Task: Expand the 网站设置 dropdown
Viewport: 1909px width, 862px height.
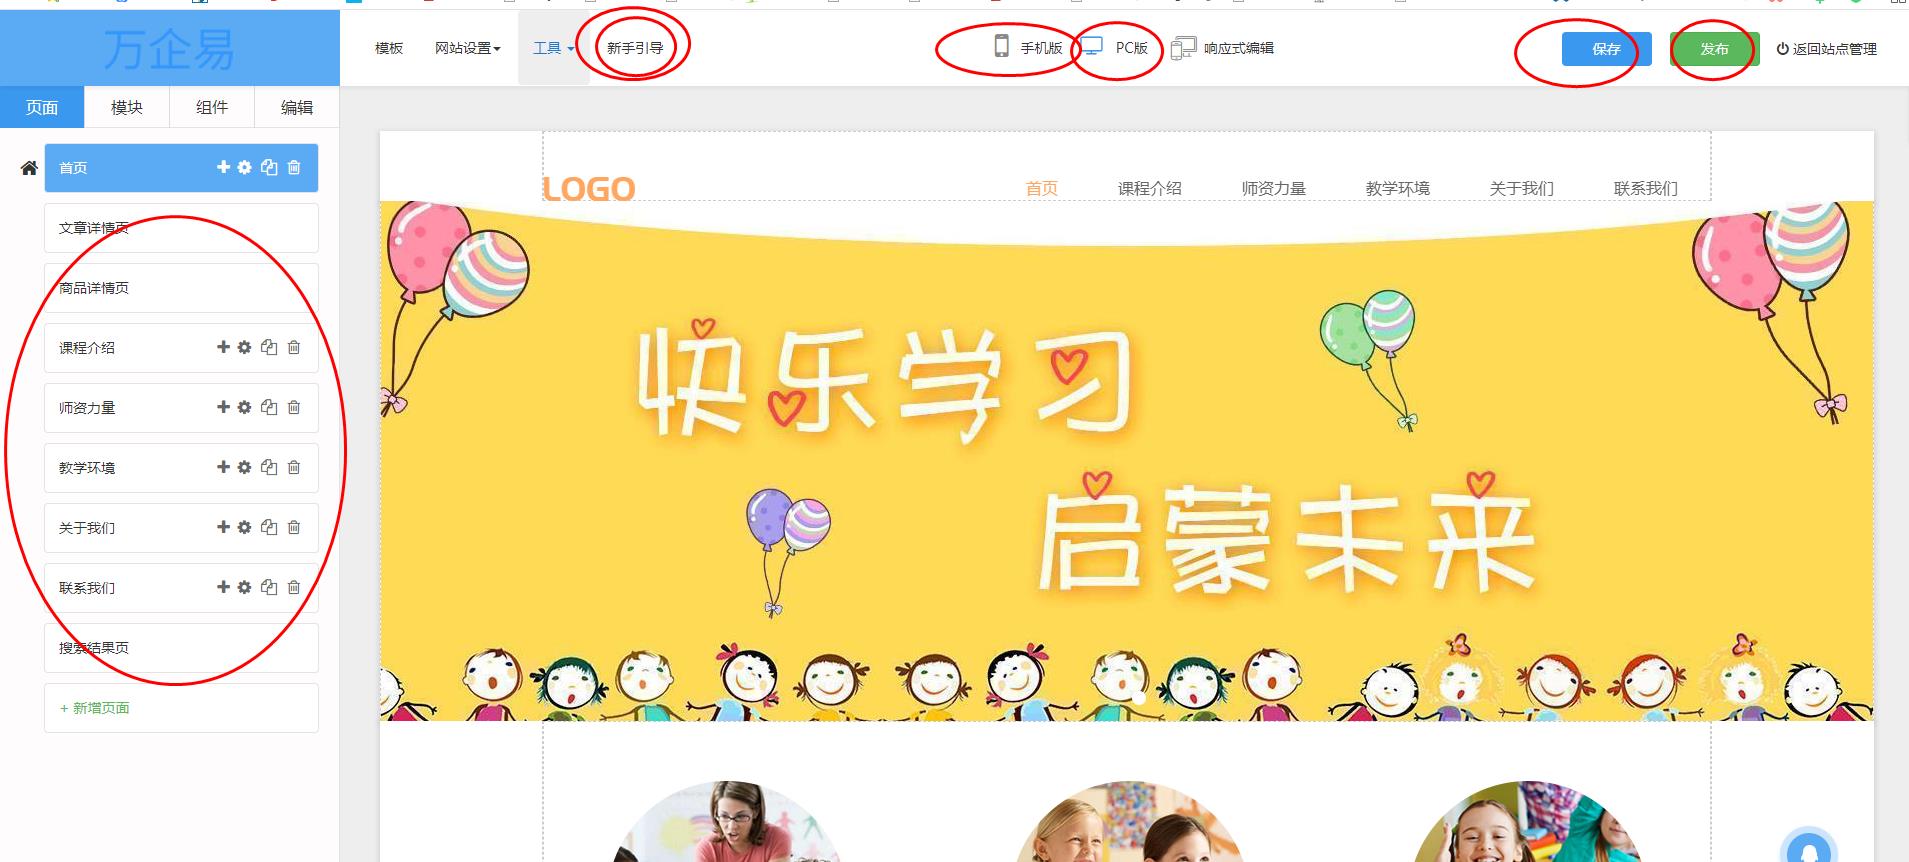Action: 467,48
